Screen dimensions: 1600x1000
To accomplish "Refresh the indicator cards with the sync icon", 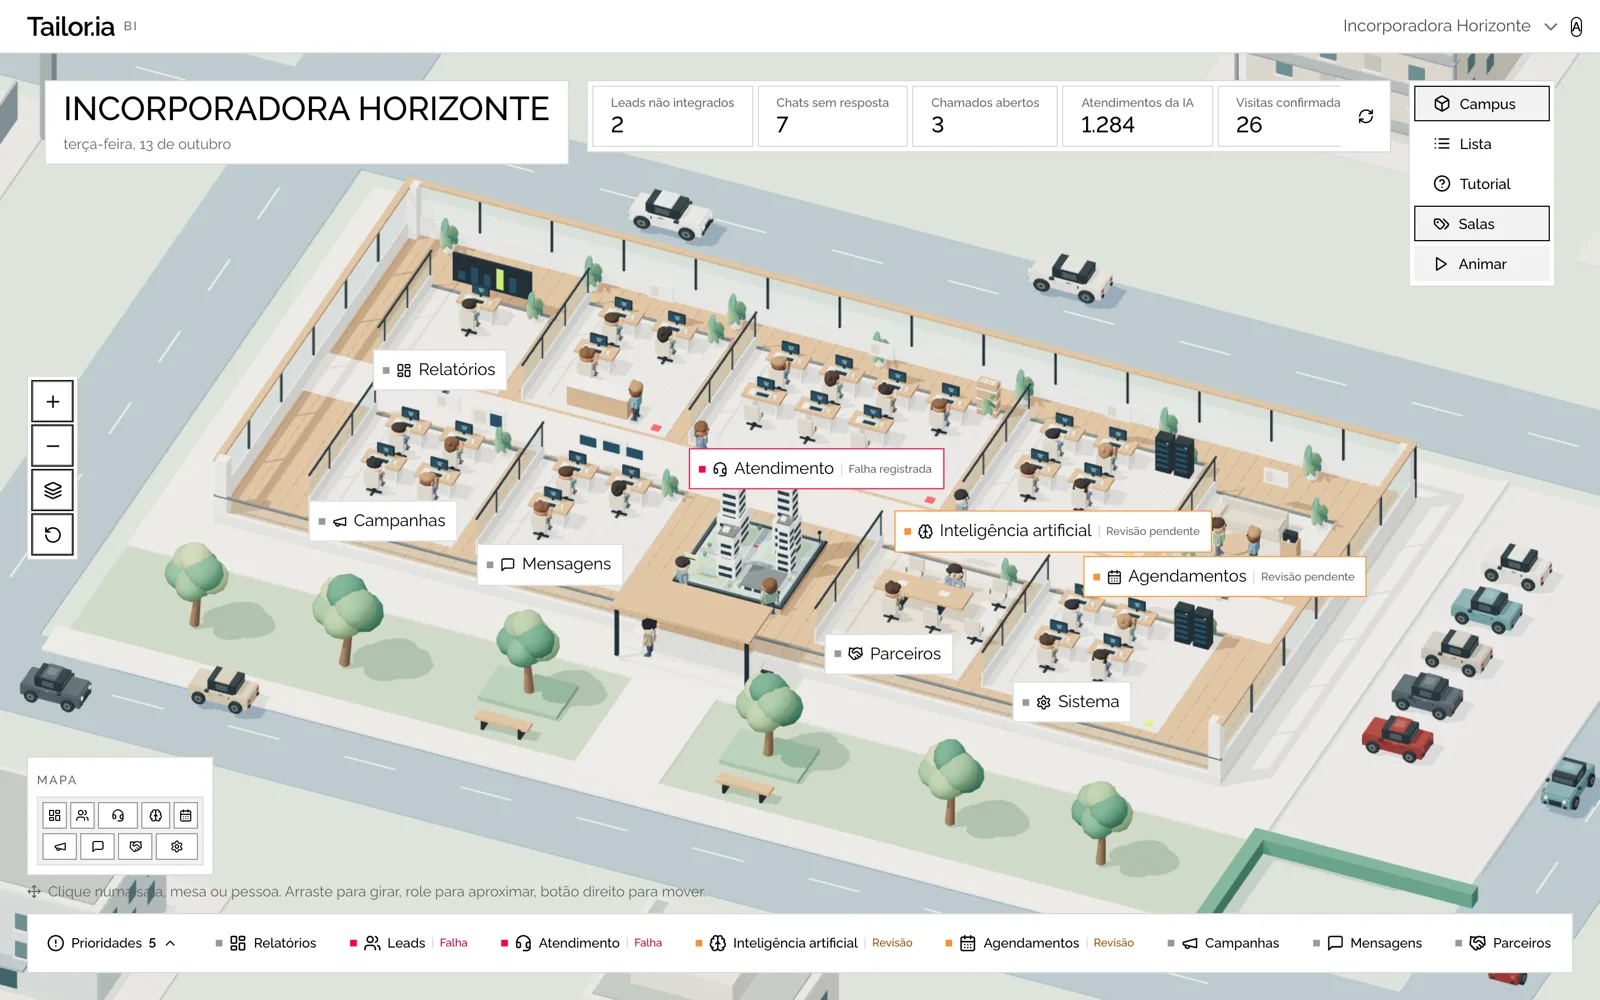I will pos(1366,117).
